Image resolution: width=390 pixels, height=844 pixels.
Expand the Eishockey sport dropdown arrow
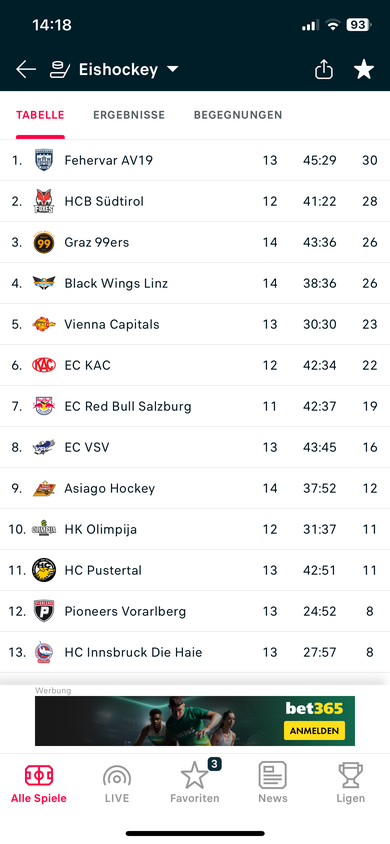(x=172, y=69)
